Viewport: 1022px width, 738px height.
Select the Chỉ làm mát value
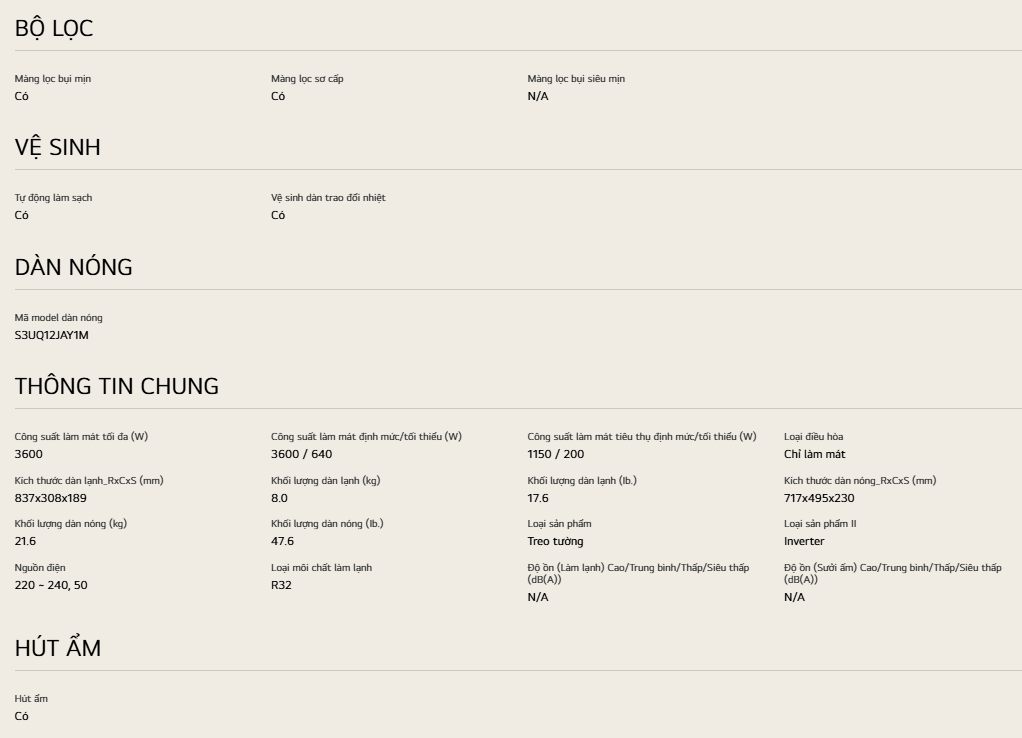coord(815,454)
